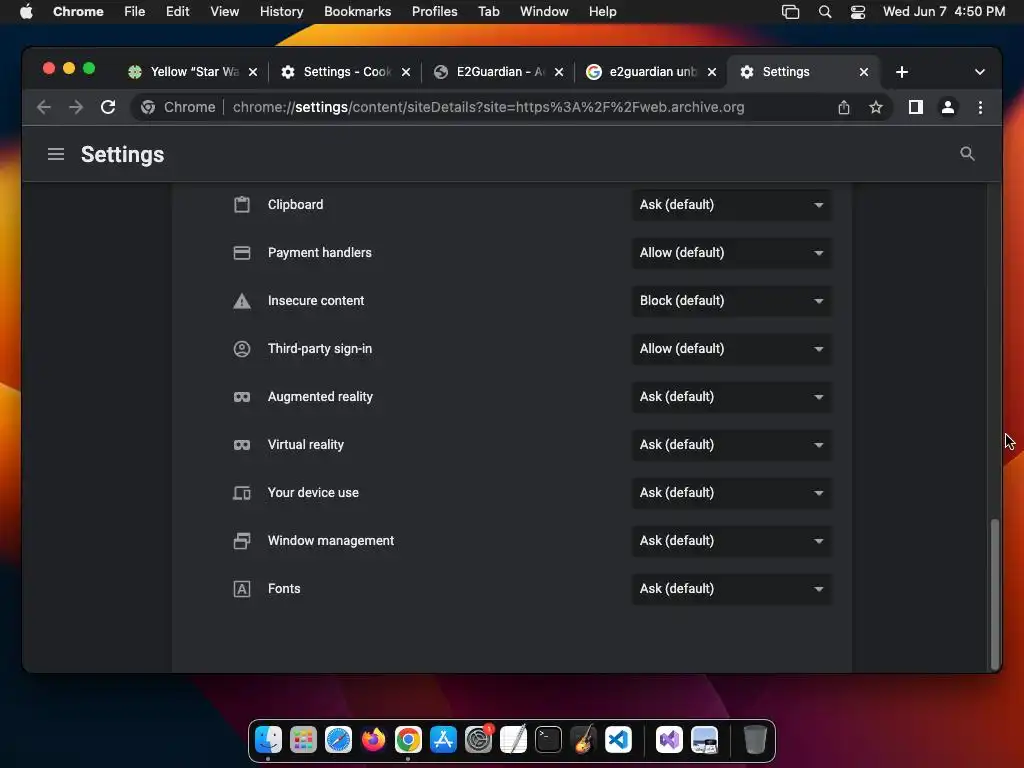This screenshot has height=768, width=1024.
Task: Click the Chrome site info chip
Action: pos(178,107)
